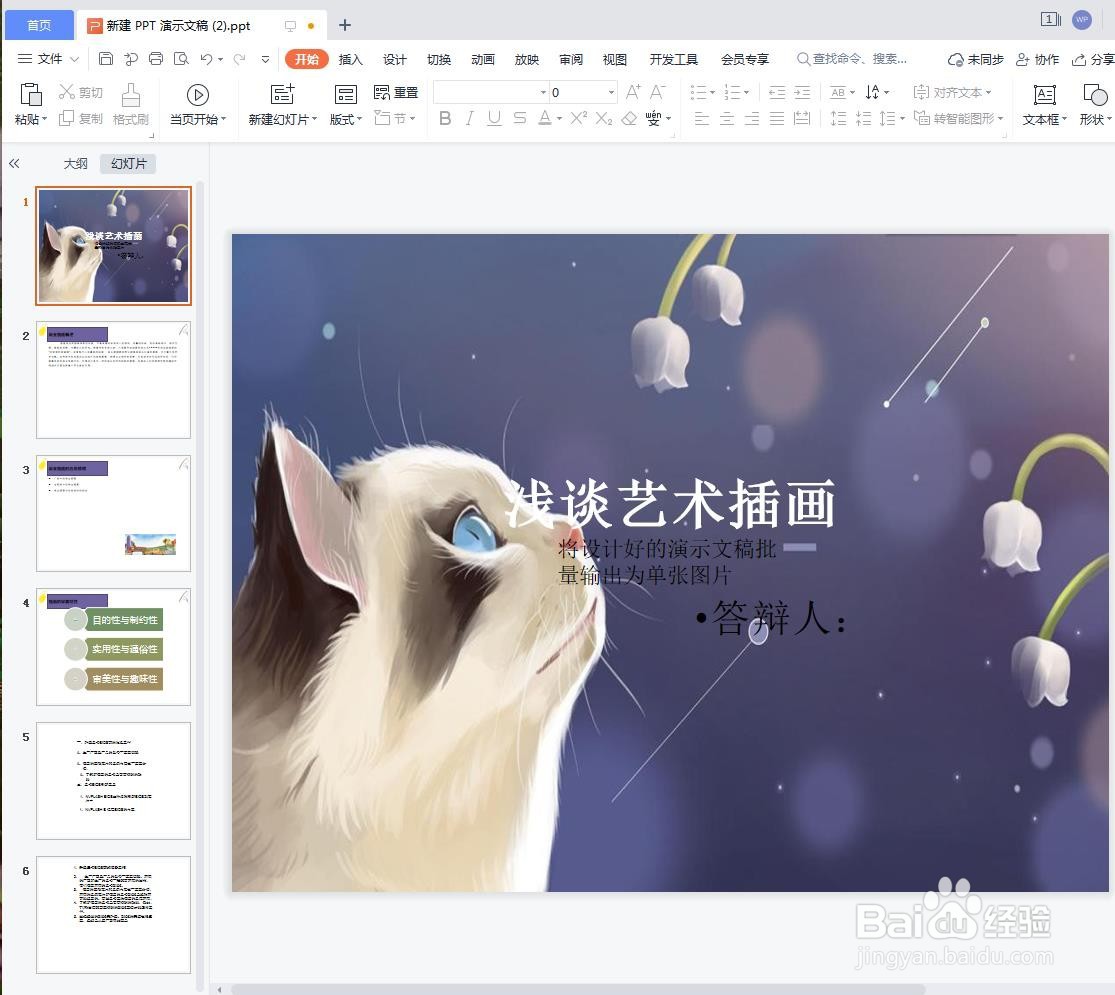
Task: Open Align Text (对齐文本) dropdown
Action: [x=952, y=92]
